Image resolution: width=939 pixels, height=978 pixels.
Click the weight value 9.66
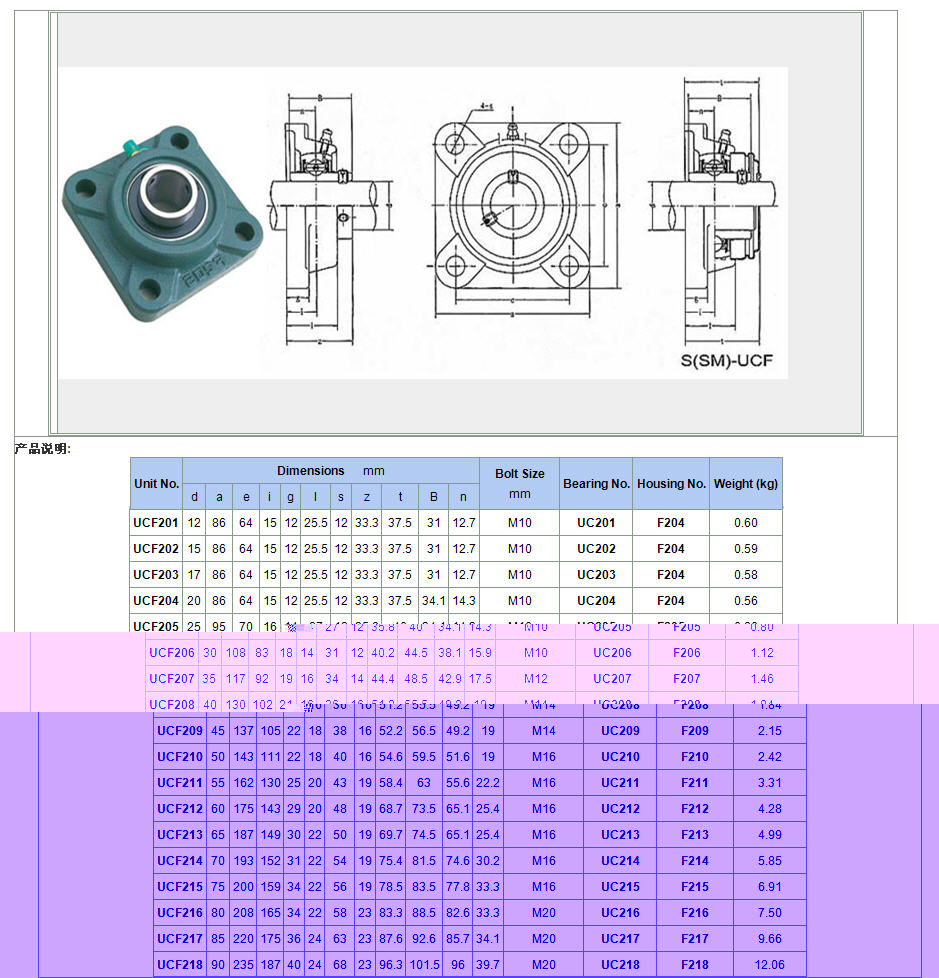(x=770, y=939)
